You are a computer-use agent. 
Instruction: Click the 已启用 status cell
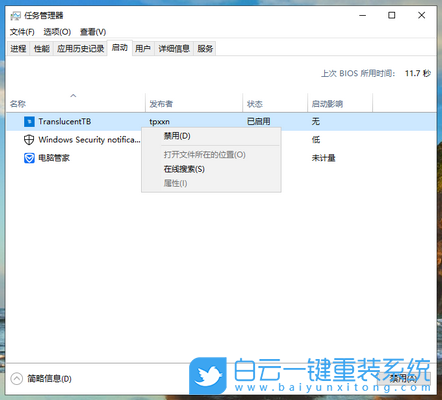coord(259,122)
